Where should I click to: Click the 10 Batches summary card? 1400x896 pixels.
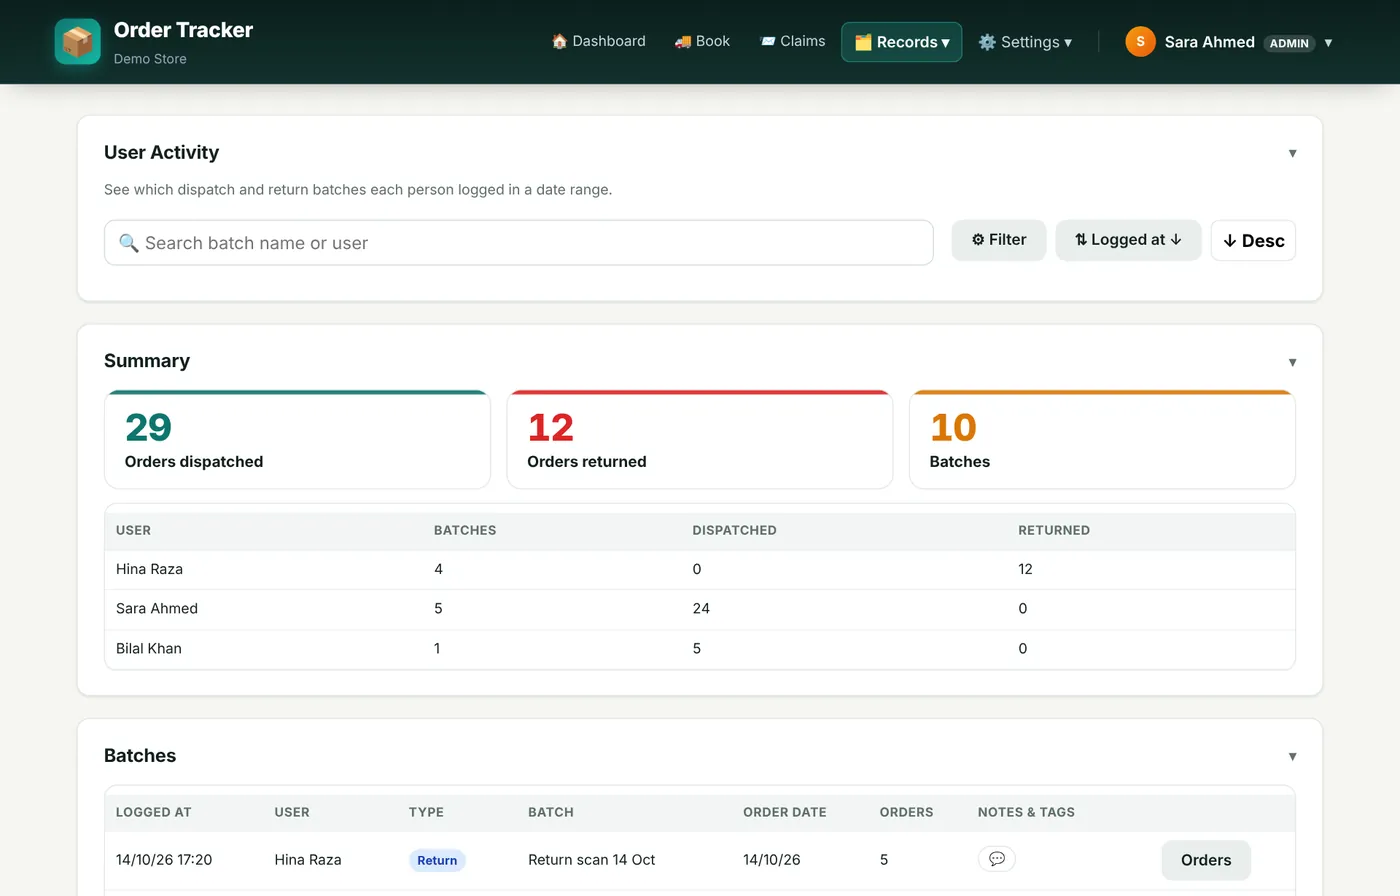click(x=1102, y=440)
